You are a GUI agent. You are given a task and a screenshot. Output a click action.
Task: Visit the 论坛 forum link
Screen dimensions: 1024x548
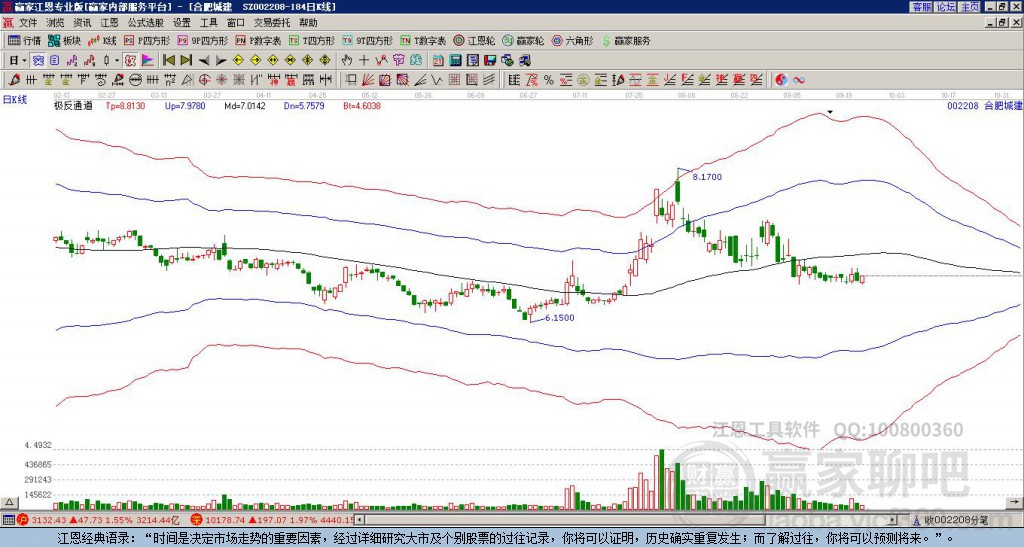click(x=945, y=7)
